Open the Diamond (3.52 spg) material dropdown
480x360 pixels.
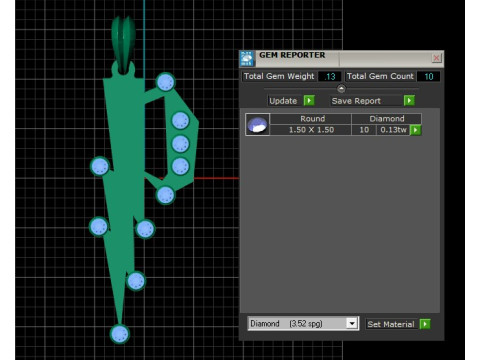(352, 323)
